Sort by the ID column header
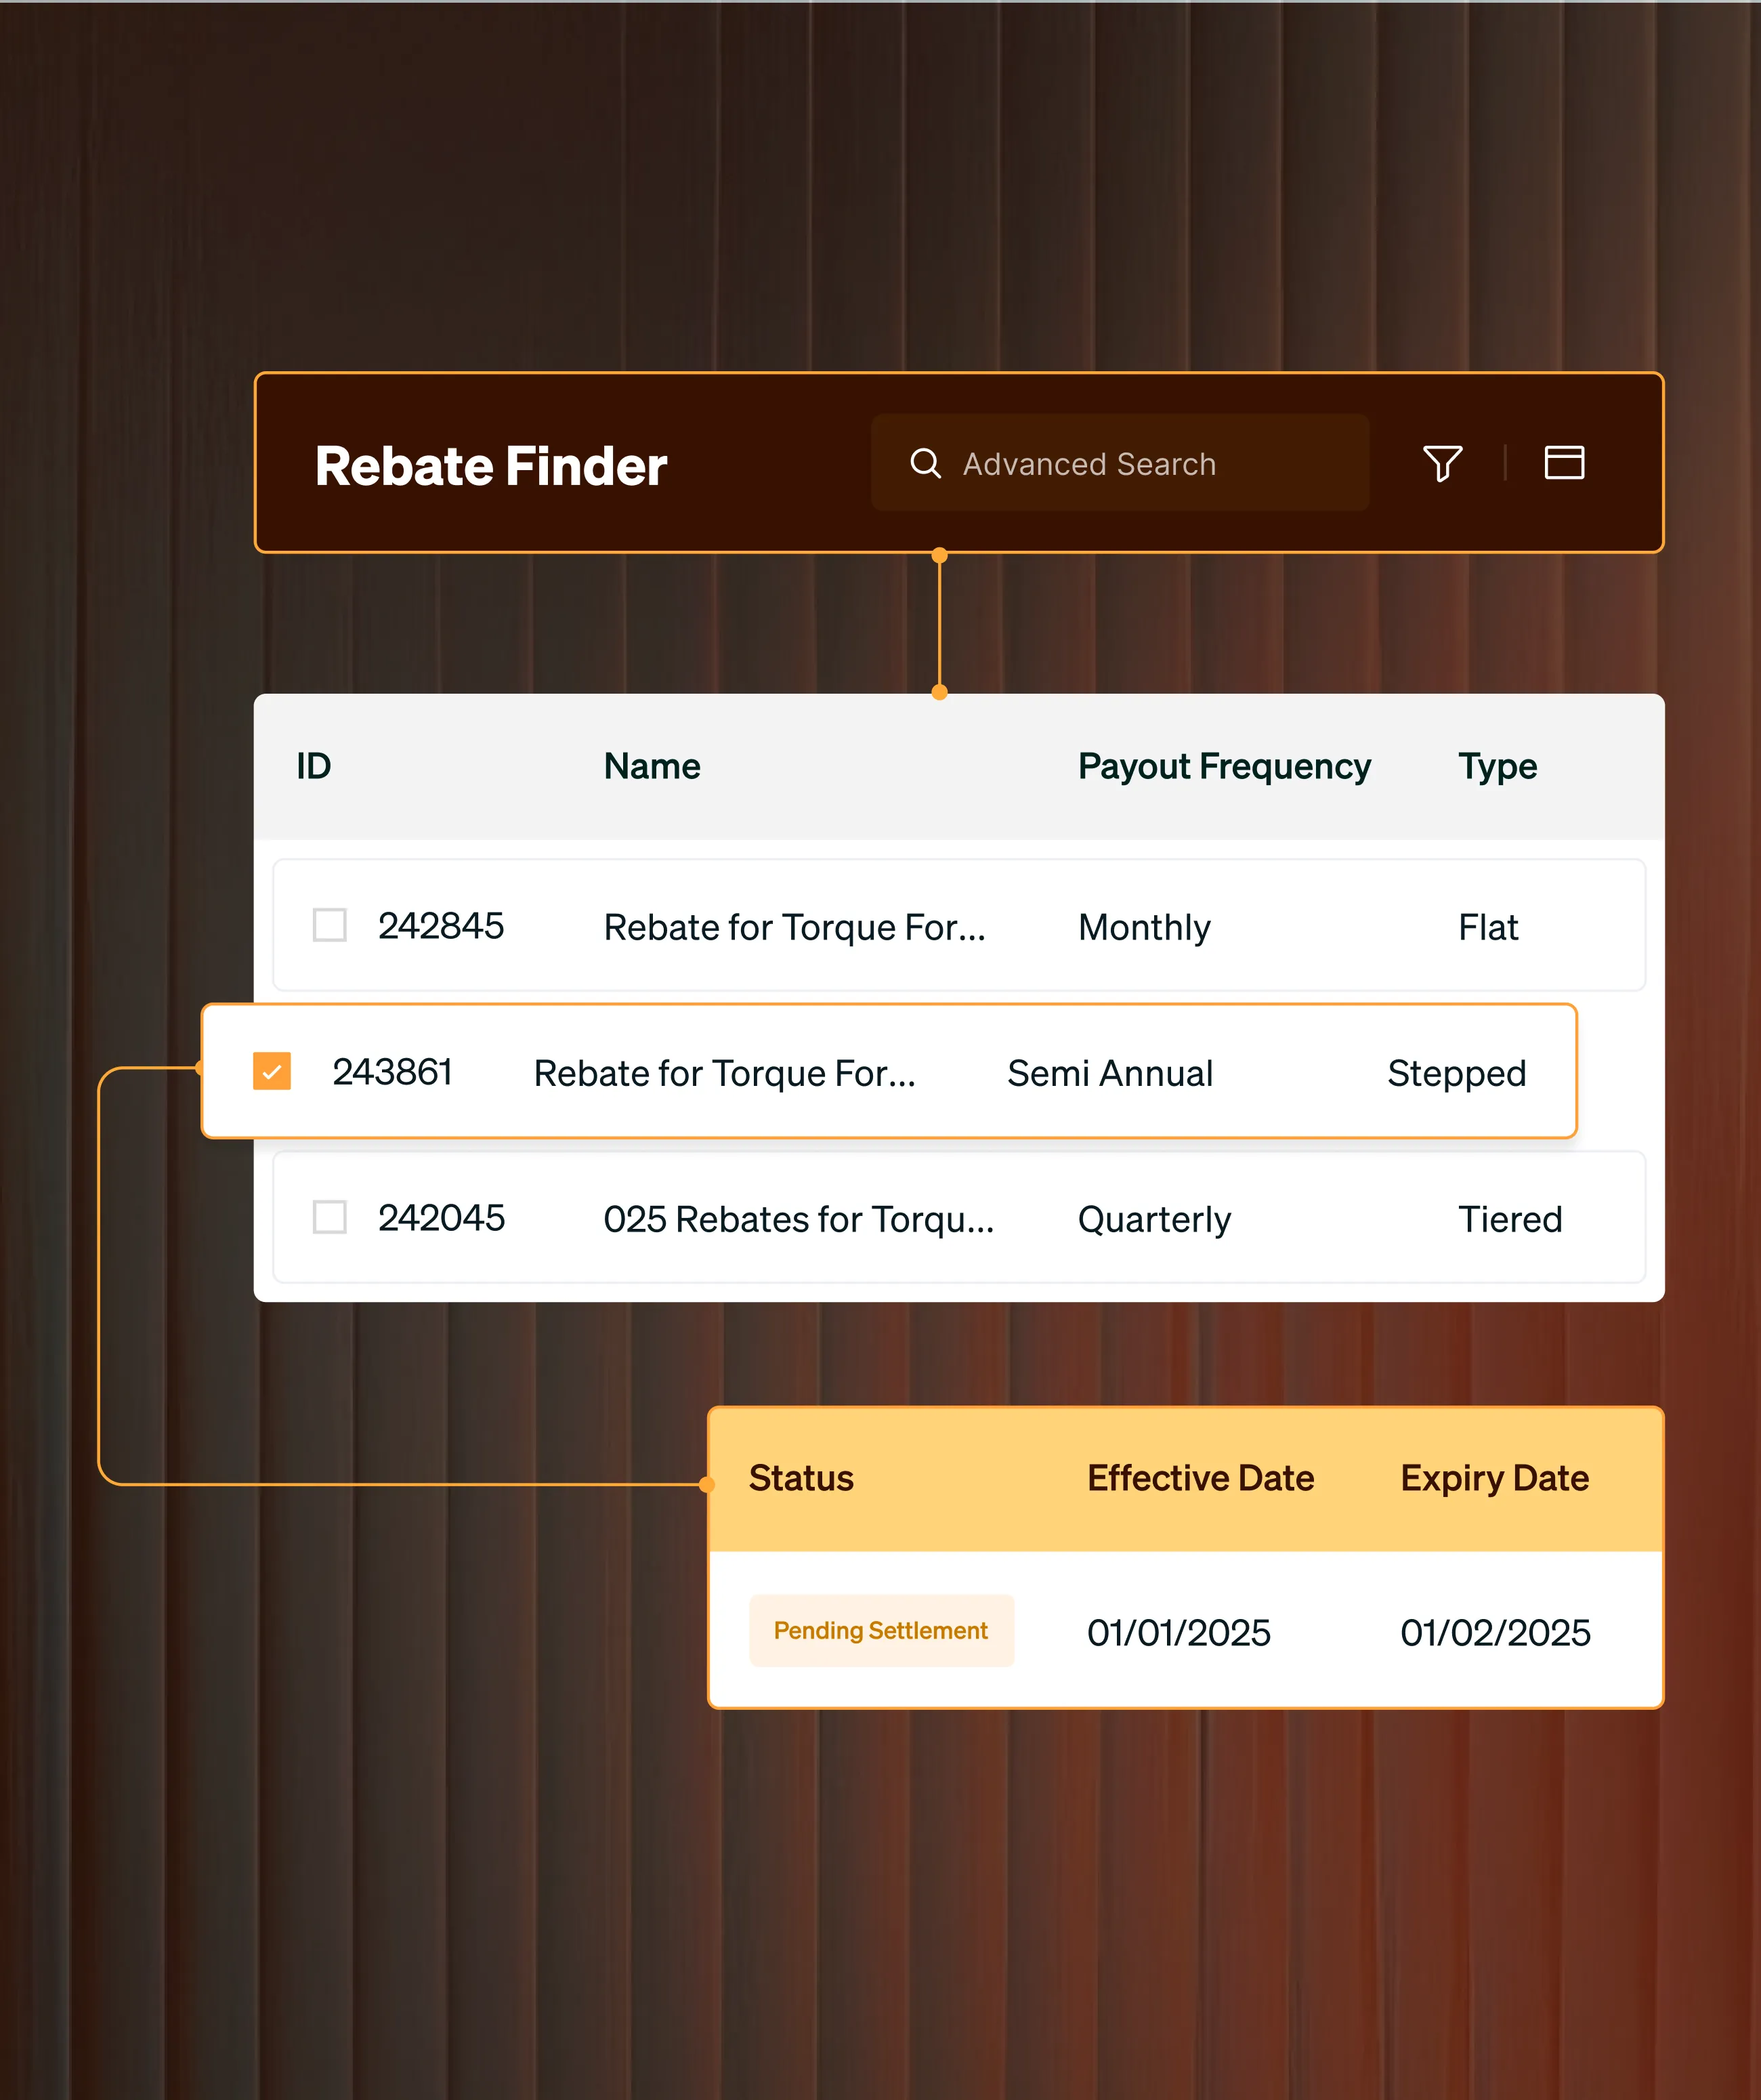 313,766
